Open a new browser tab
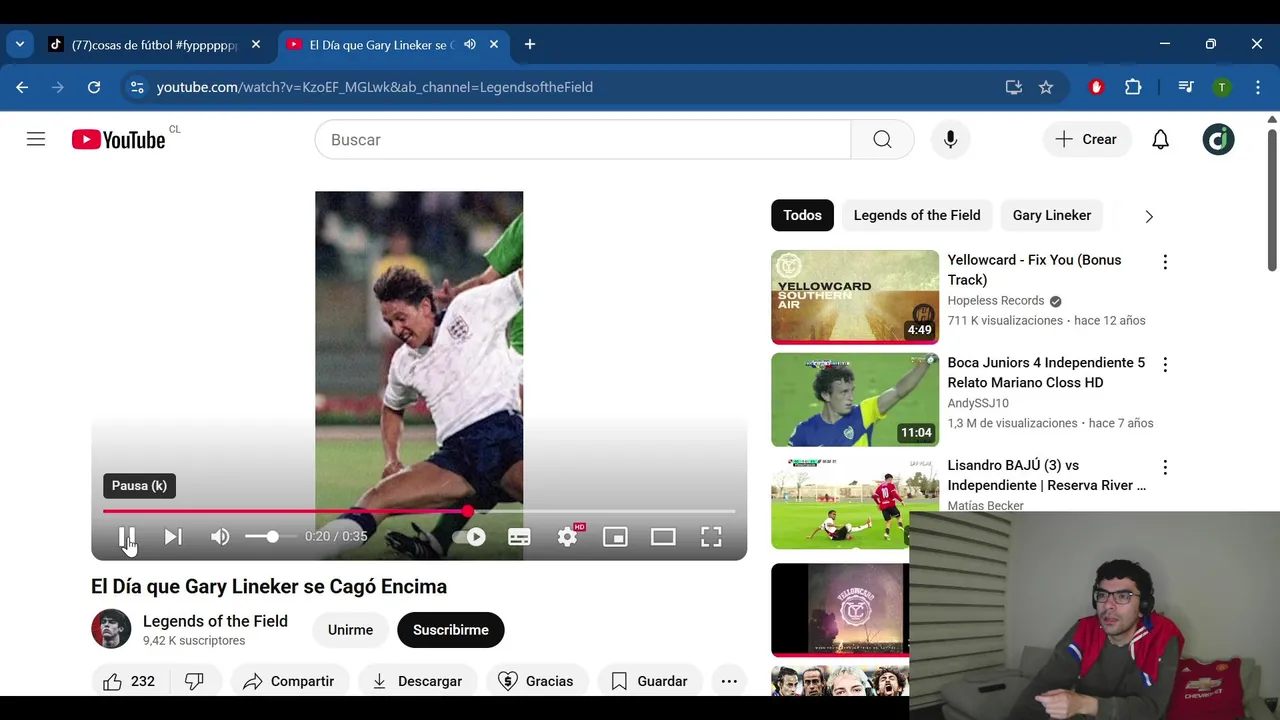 click(x=530, y=44)
